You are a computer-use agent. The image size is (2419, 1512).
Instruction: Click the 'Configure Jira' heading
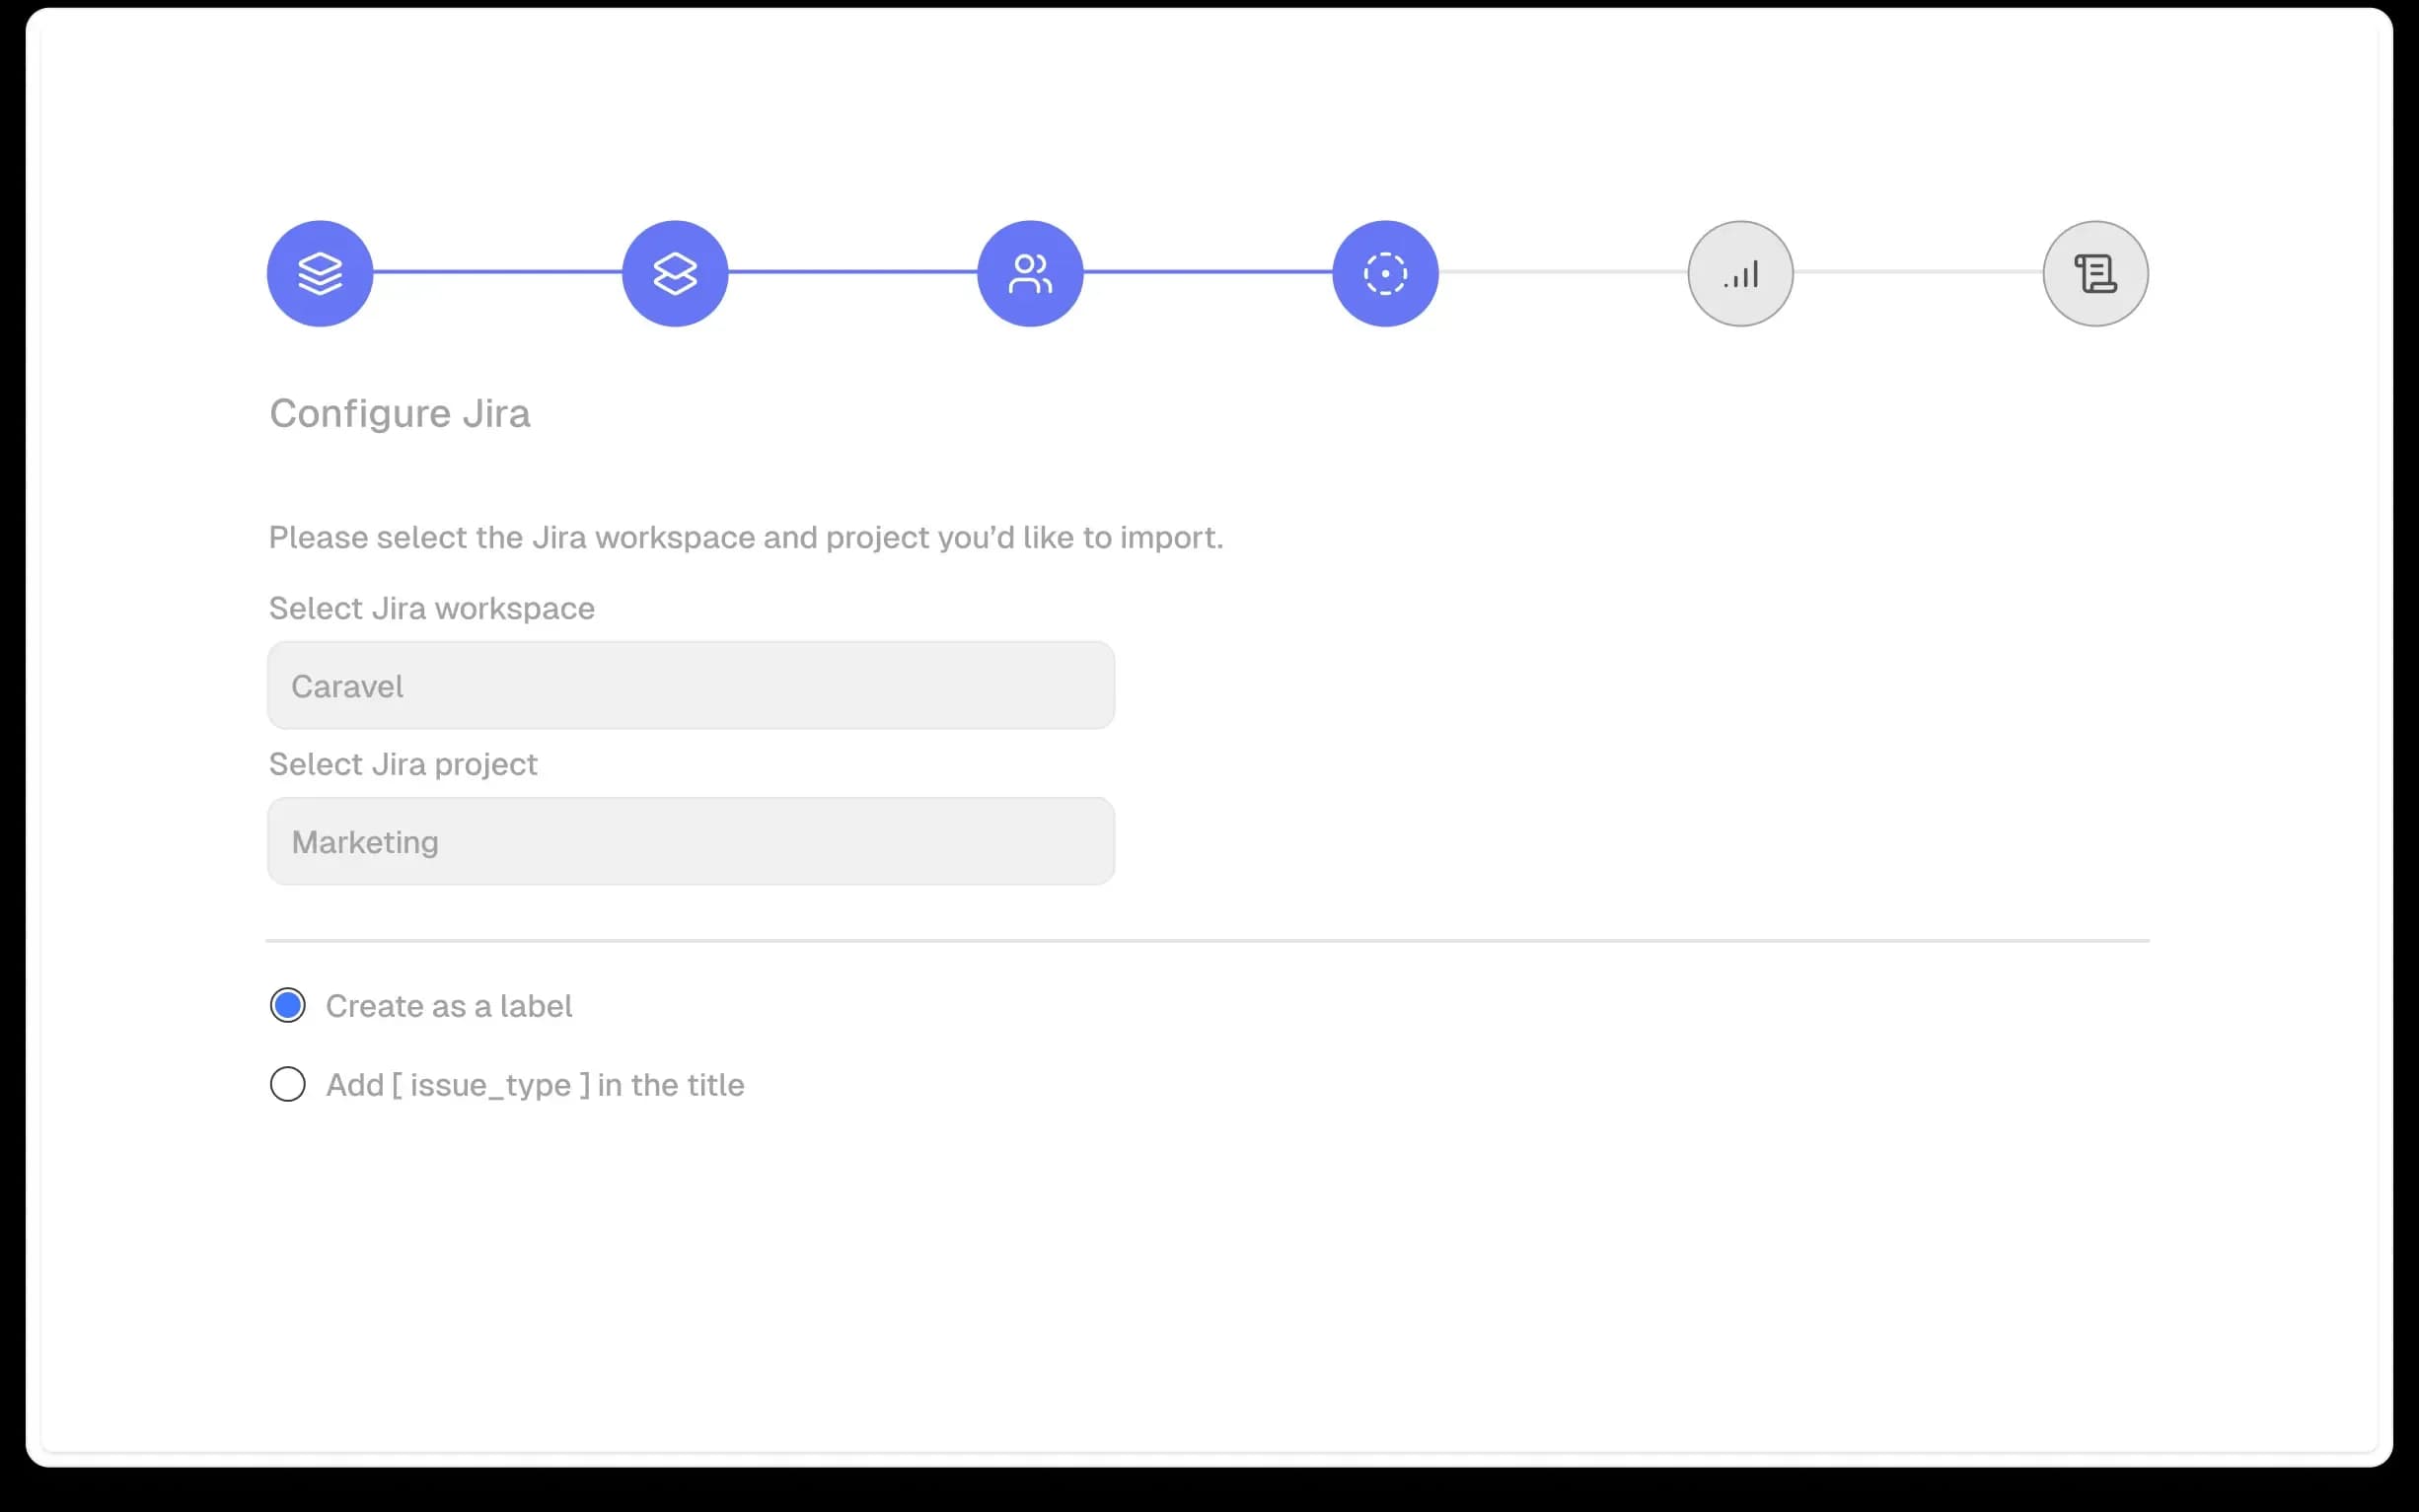point(400,413)
